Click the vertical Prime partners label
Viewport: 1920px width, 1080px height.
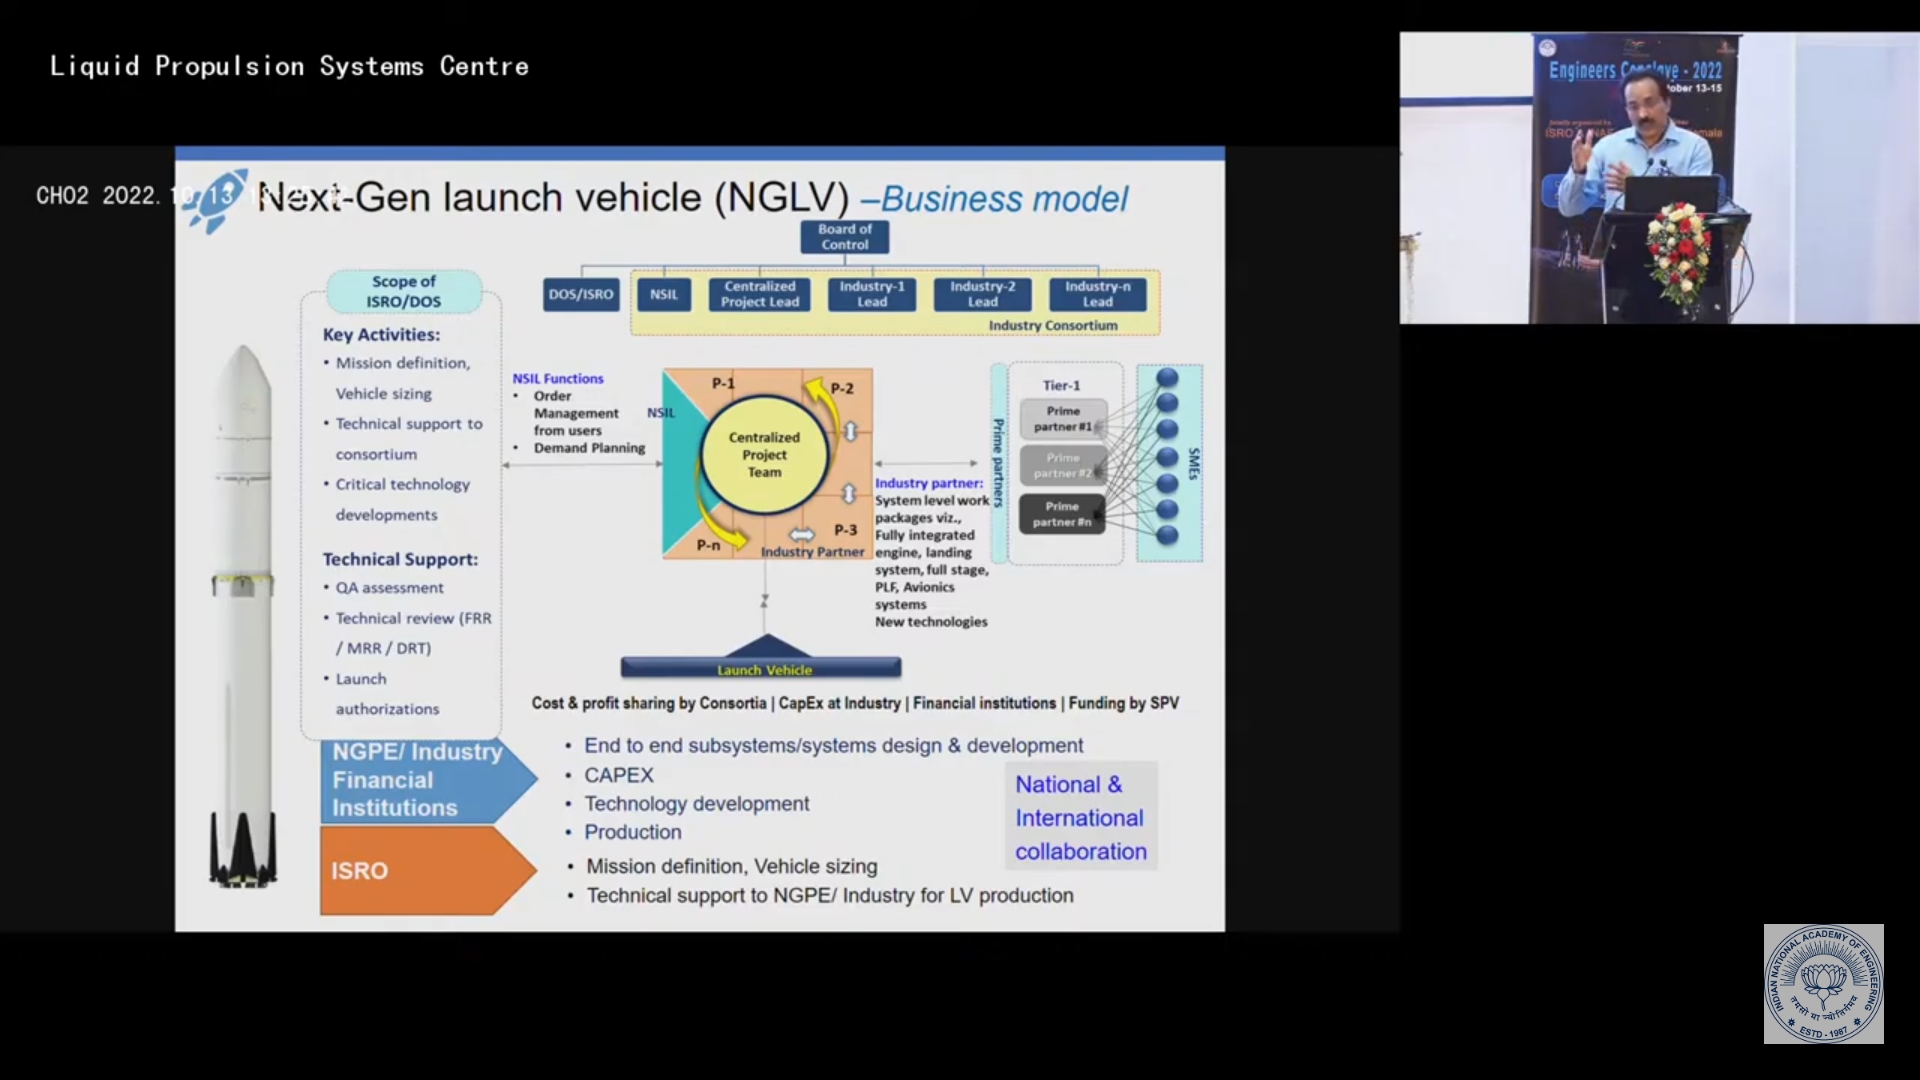pyautogui.click(x=997, y=462)
